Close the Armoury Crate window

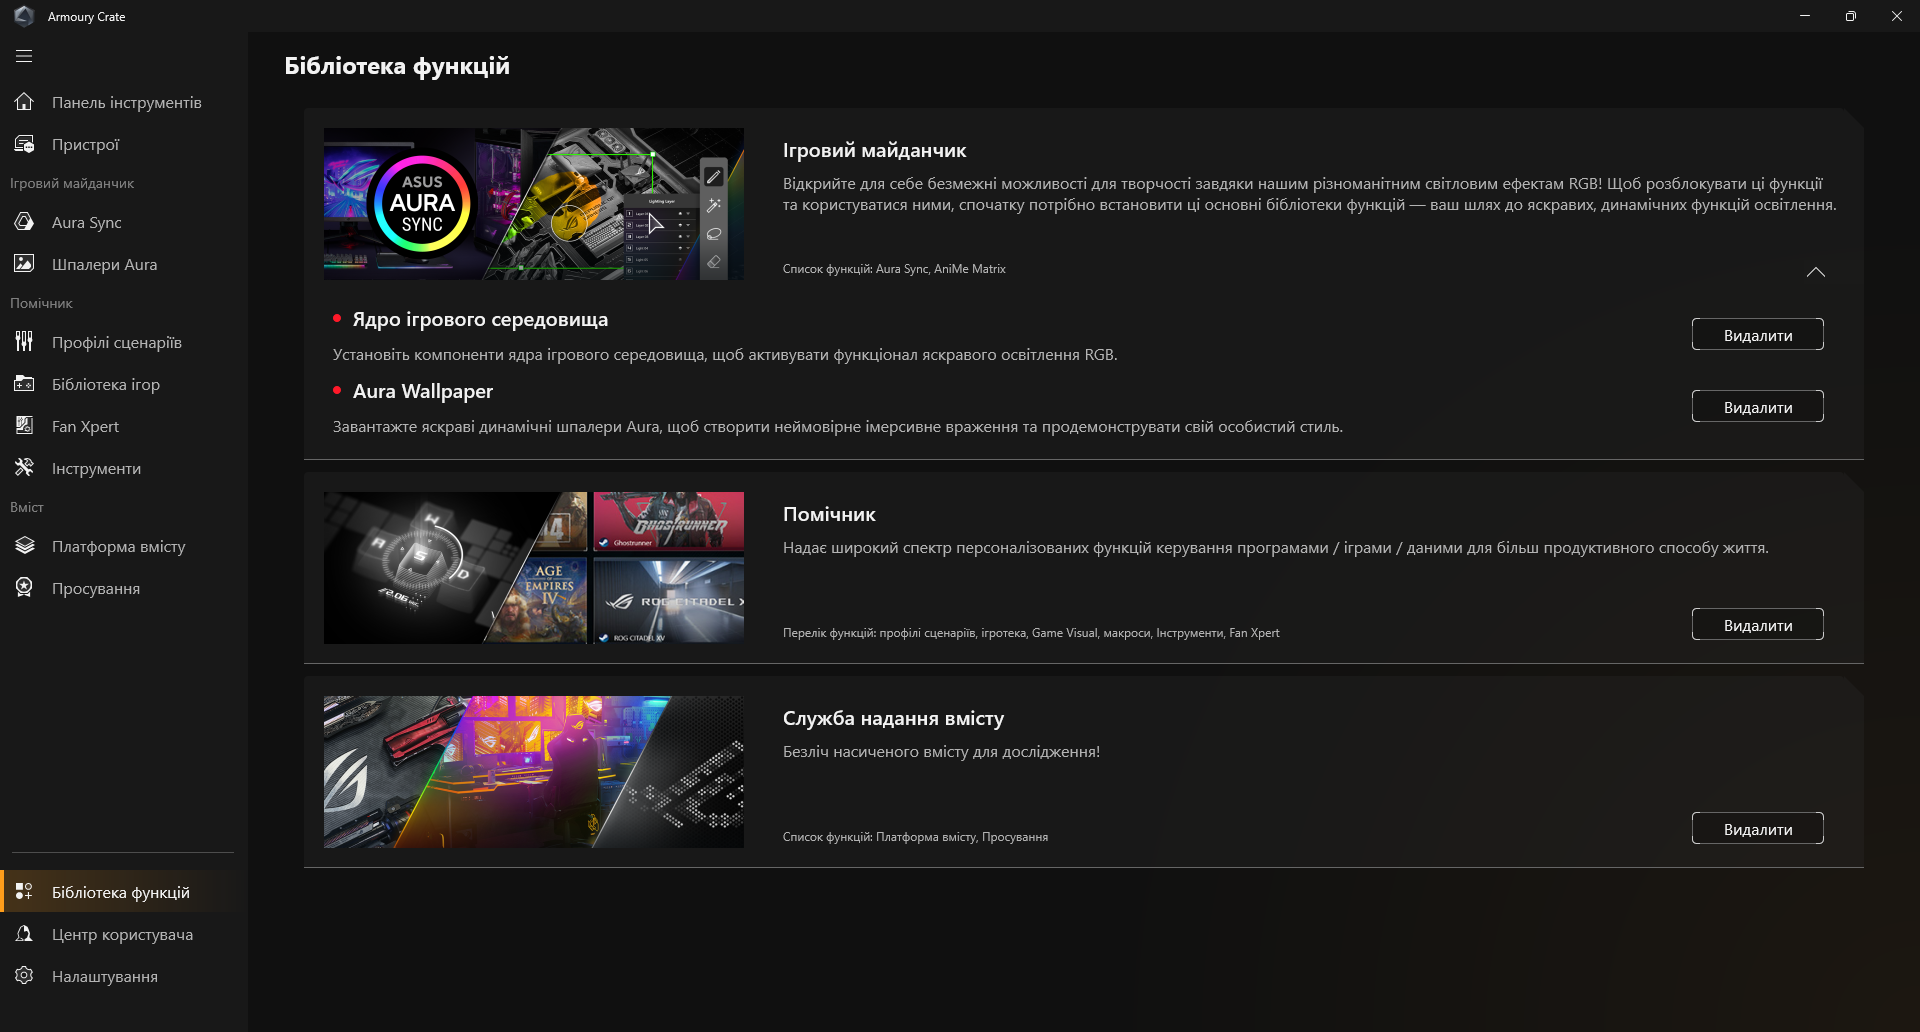pos(1897,16)
